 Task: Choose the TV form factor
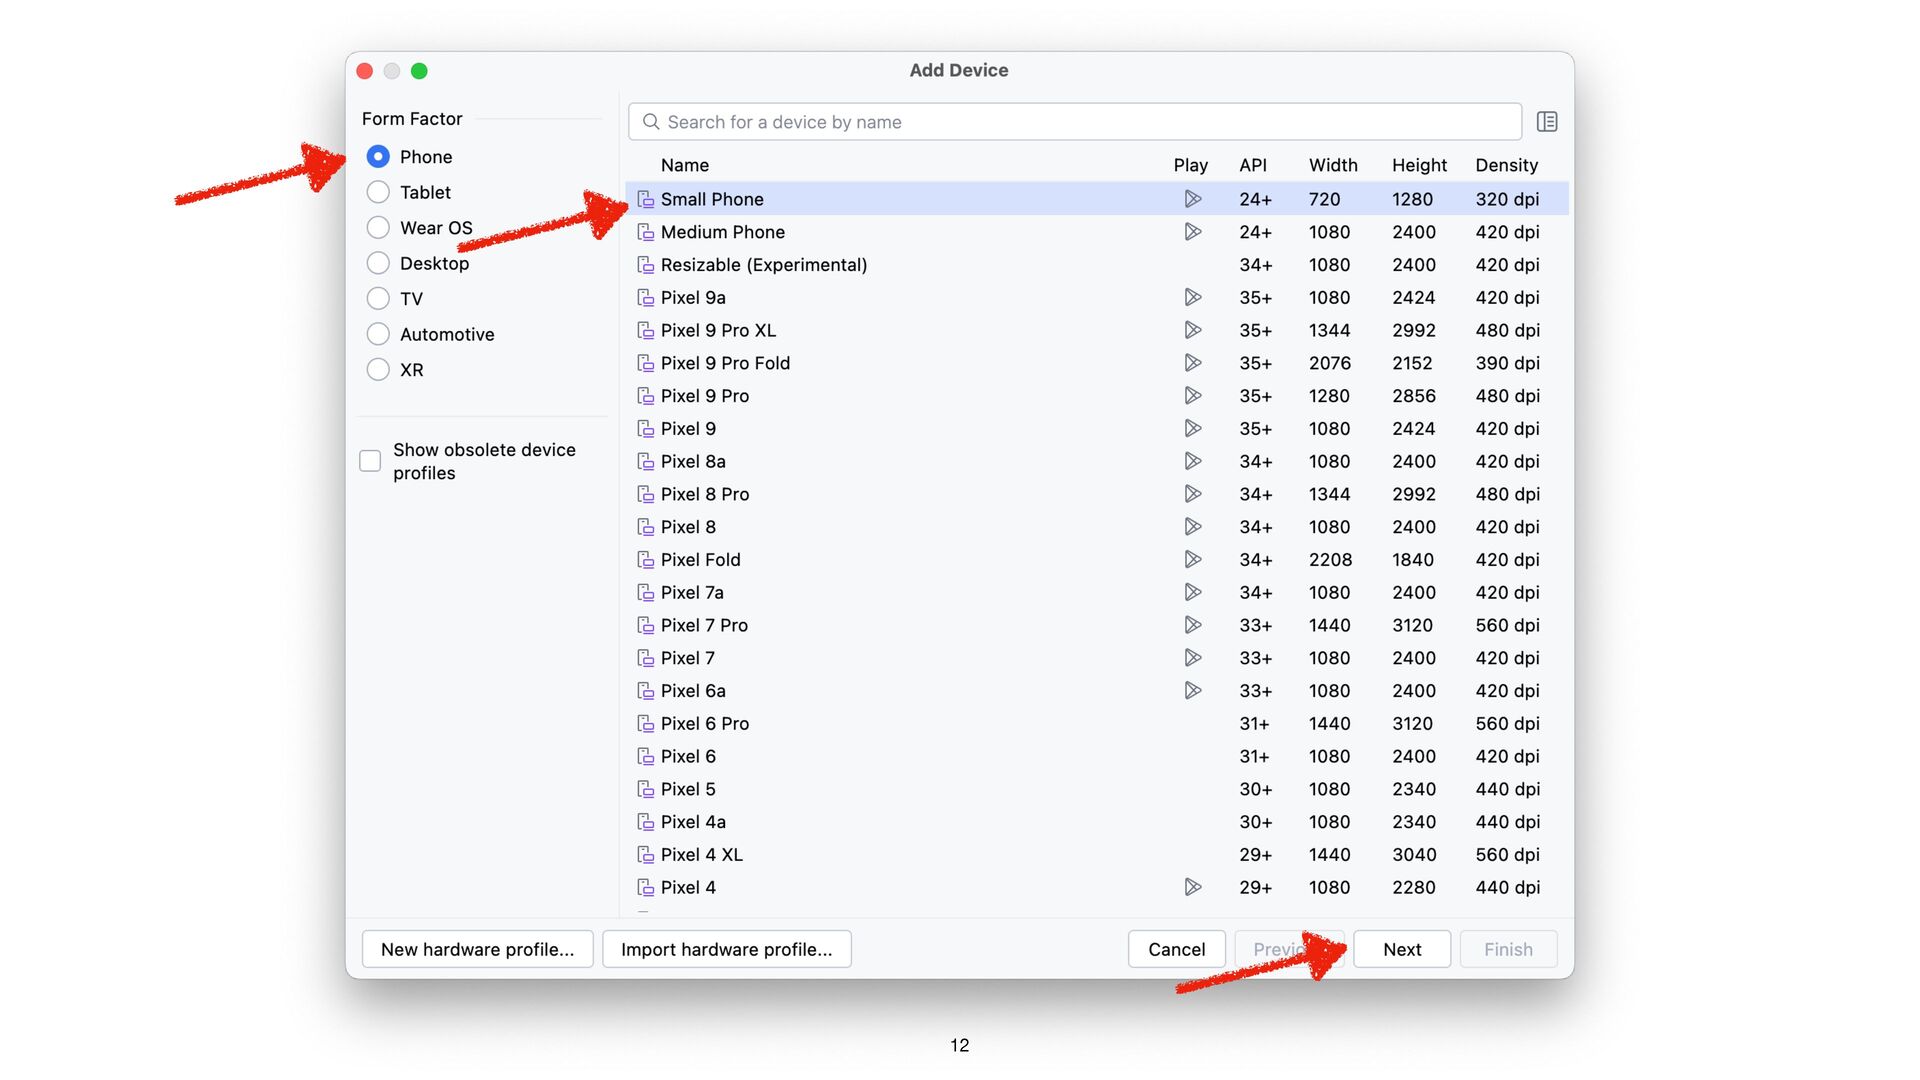pos(378,299)
